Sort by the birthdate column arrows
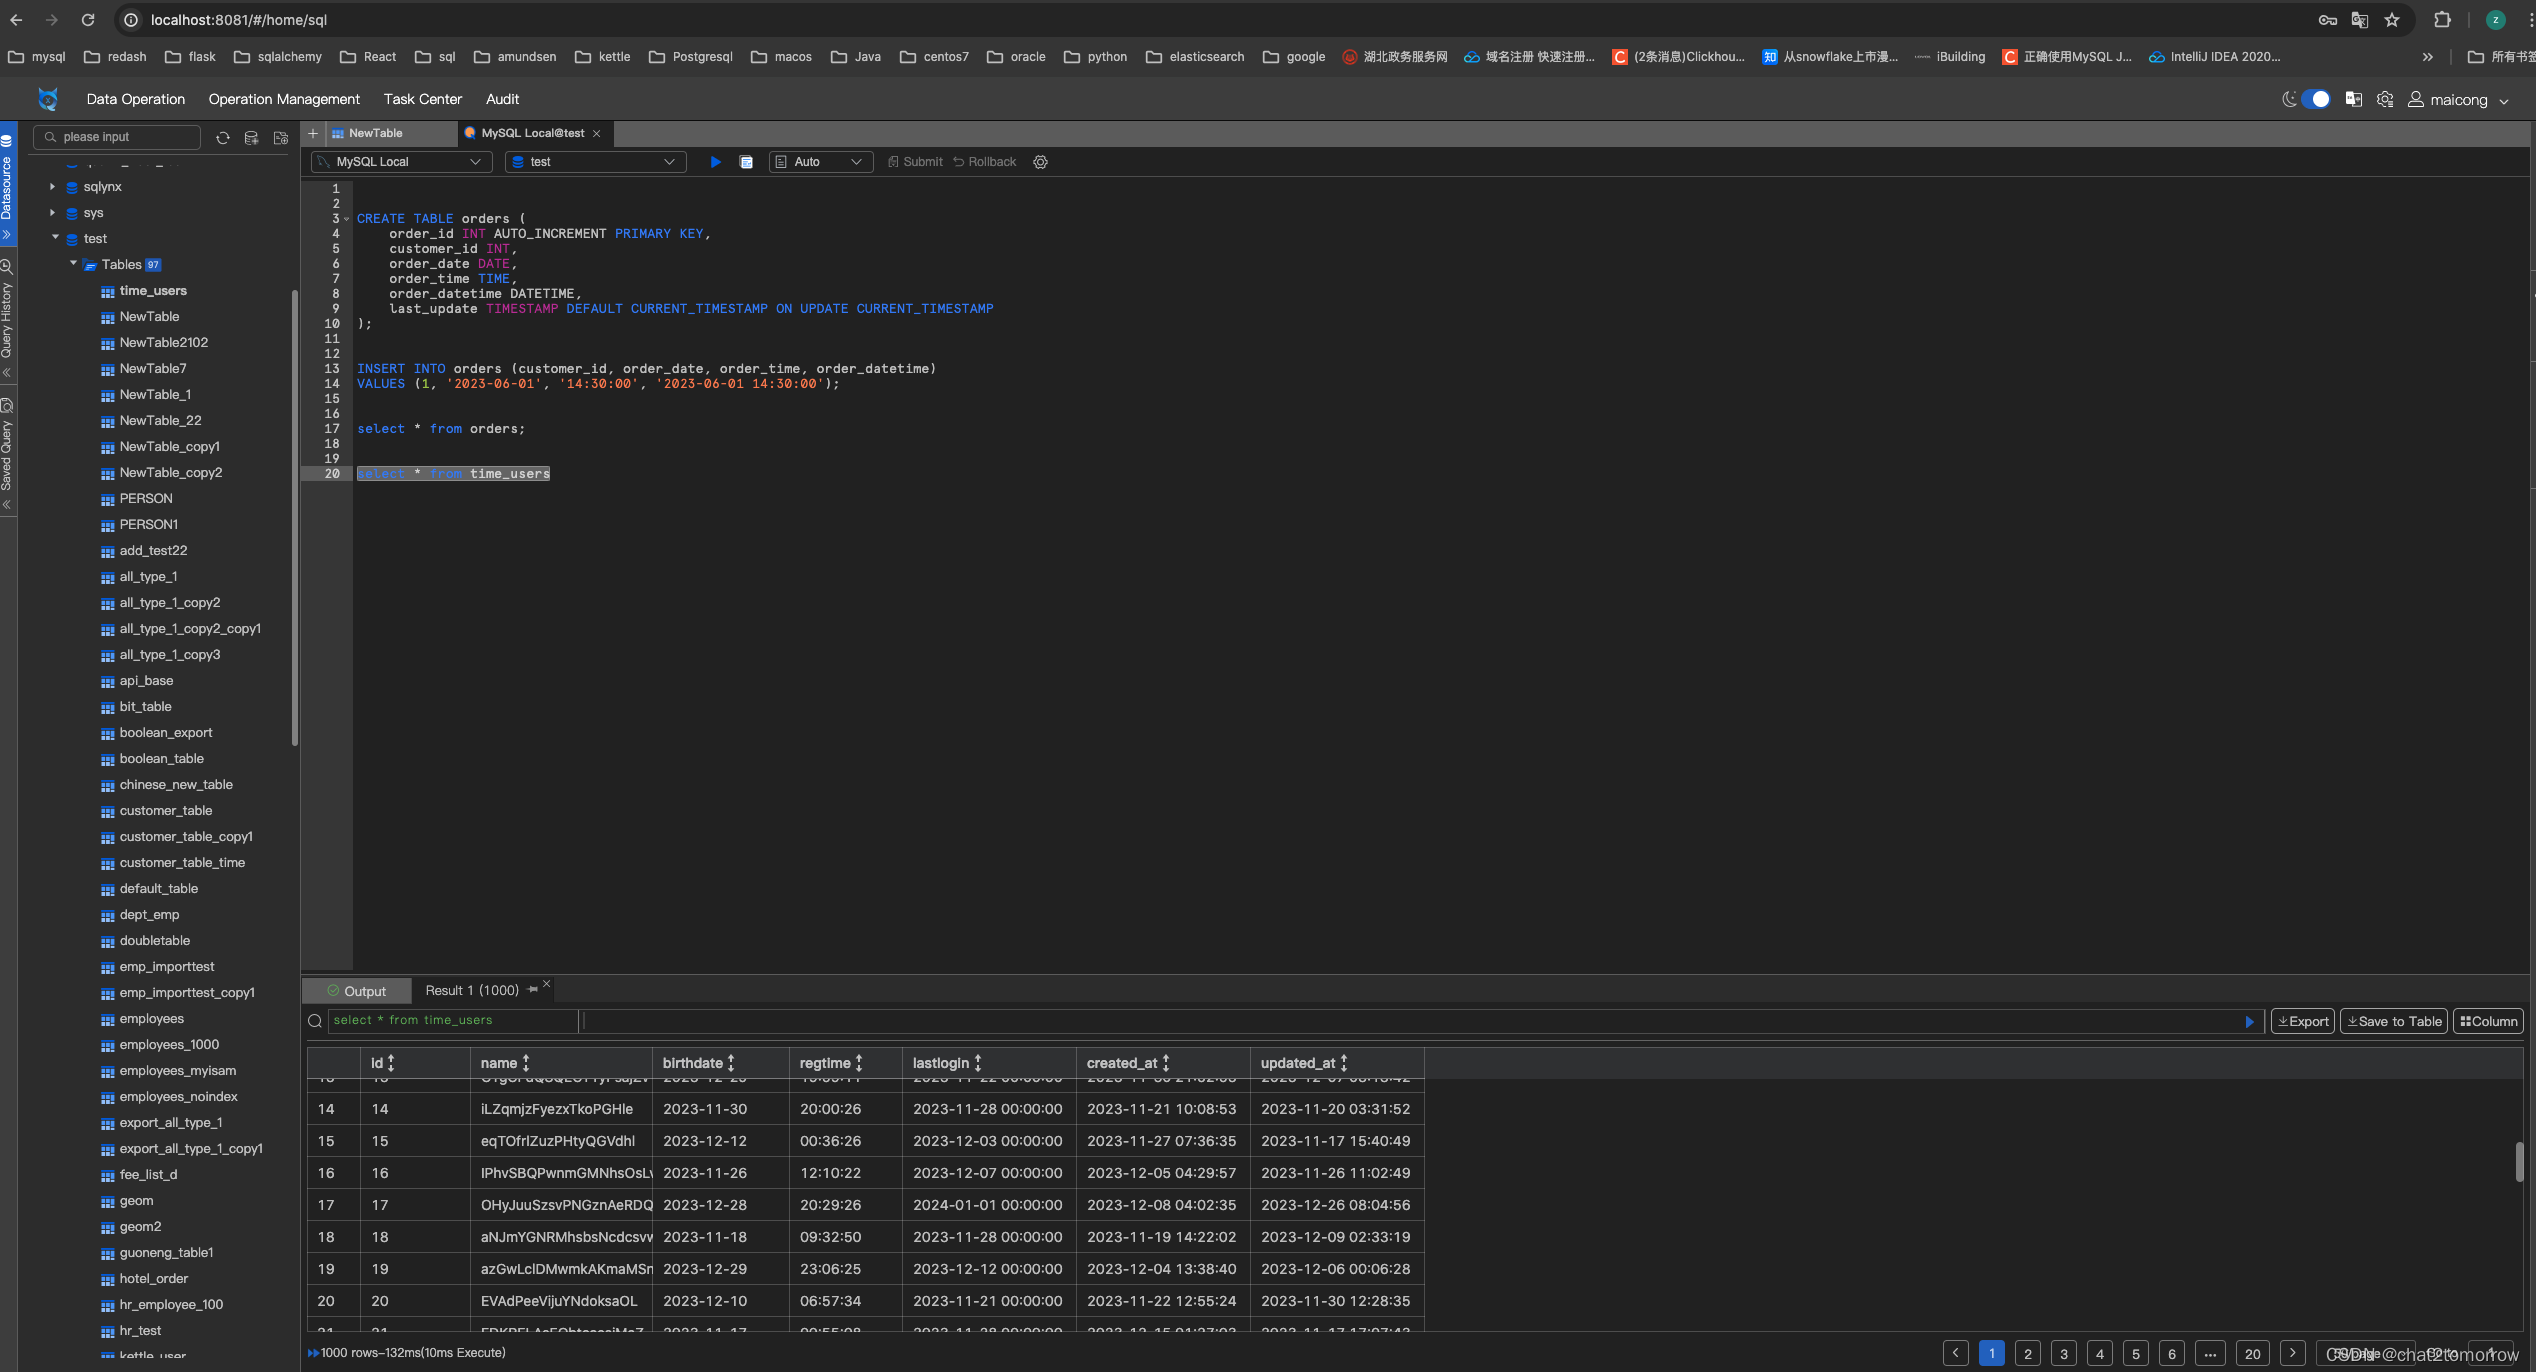Image resolution: width=2536 pixels, height=1372 pixels. click(x=731, y=1063)
